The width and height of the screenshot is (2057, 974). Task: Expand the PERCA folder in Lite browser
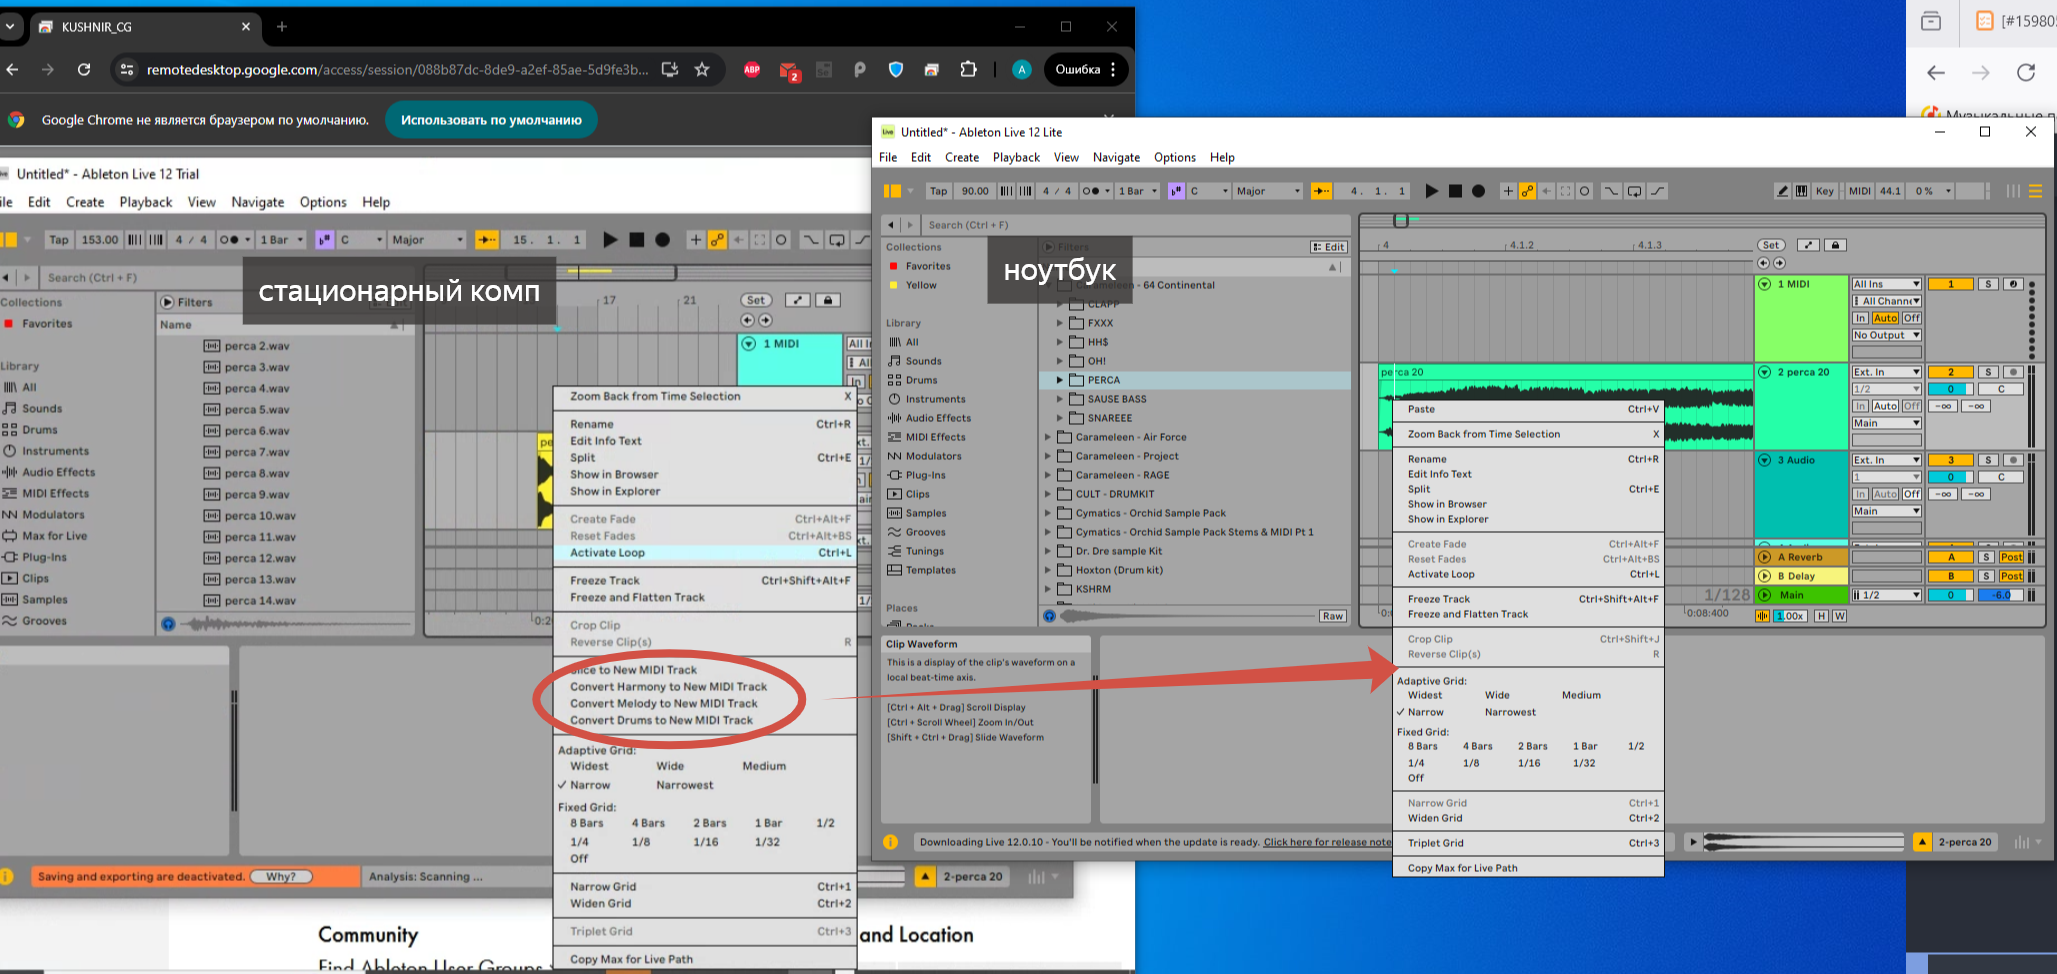tap(1060, 380)
